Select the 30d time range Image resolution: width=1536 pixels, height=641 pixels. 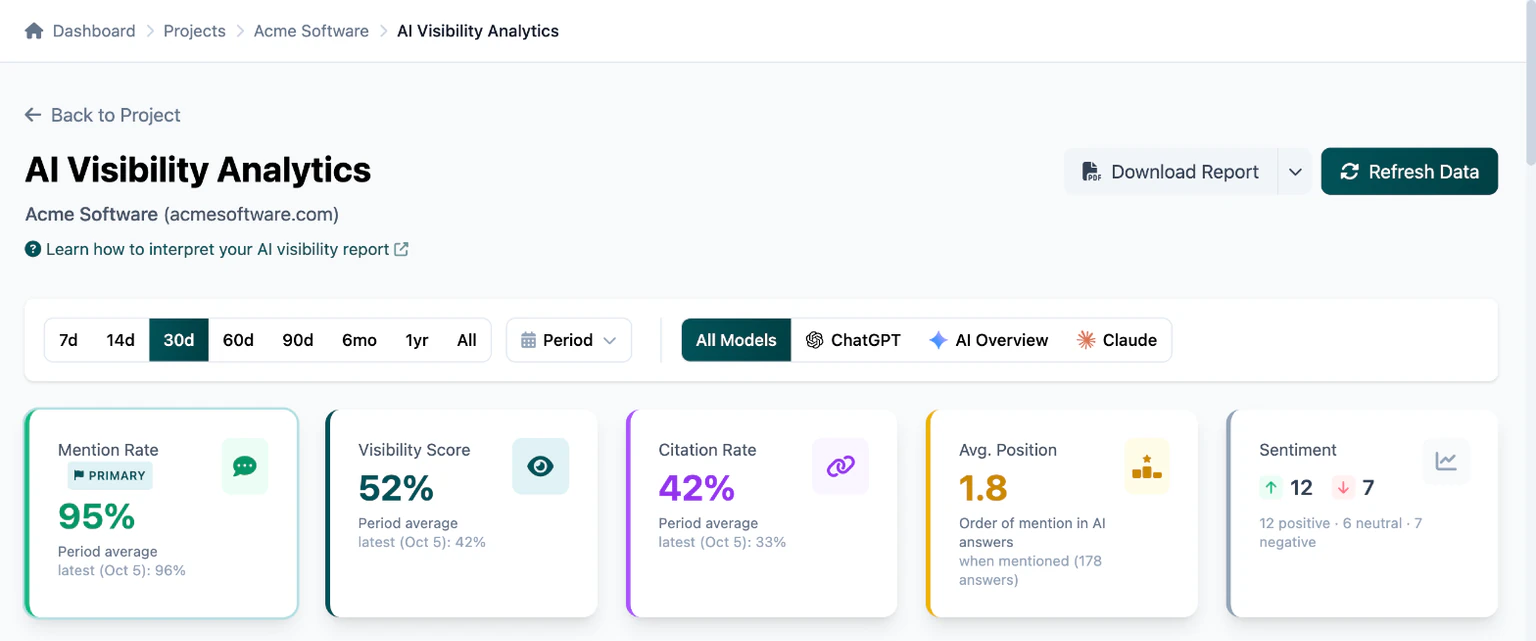pos(179,340)
